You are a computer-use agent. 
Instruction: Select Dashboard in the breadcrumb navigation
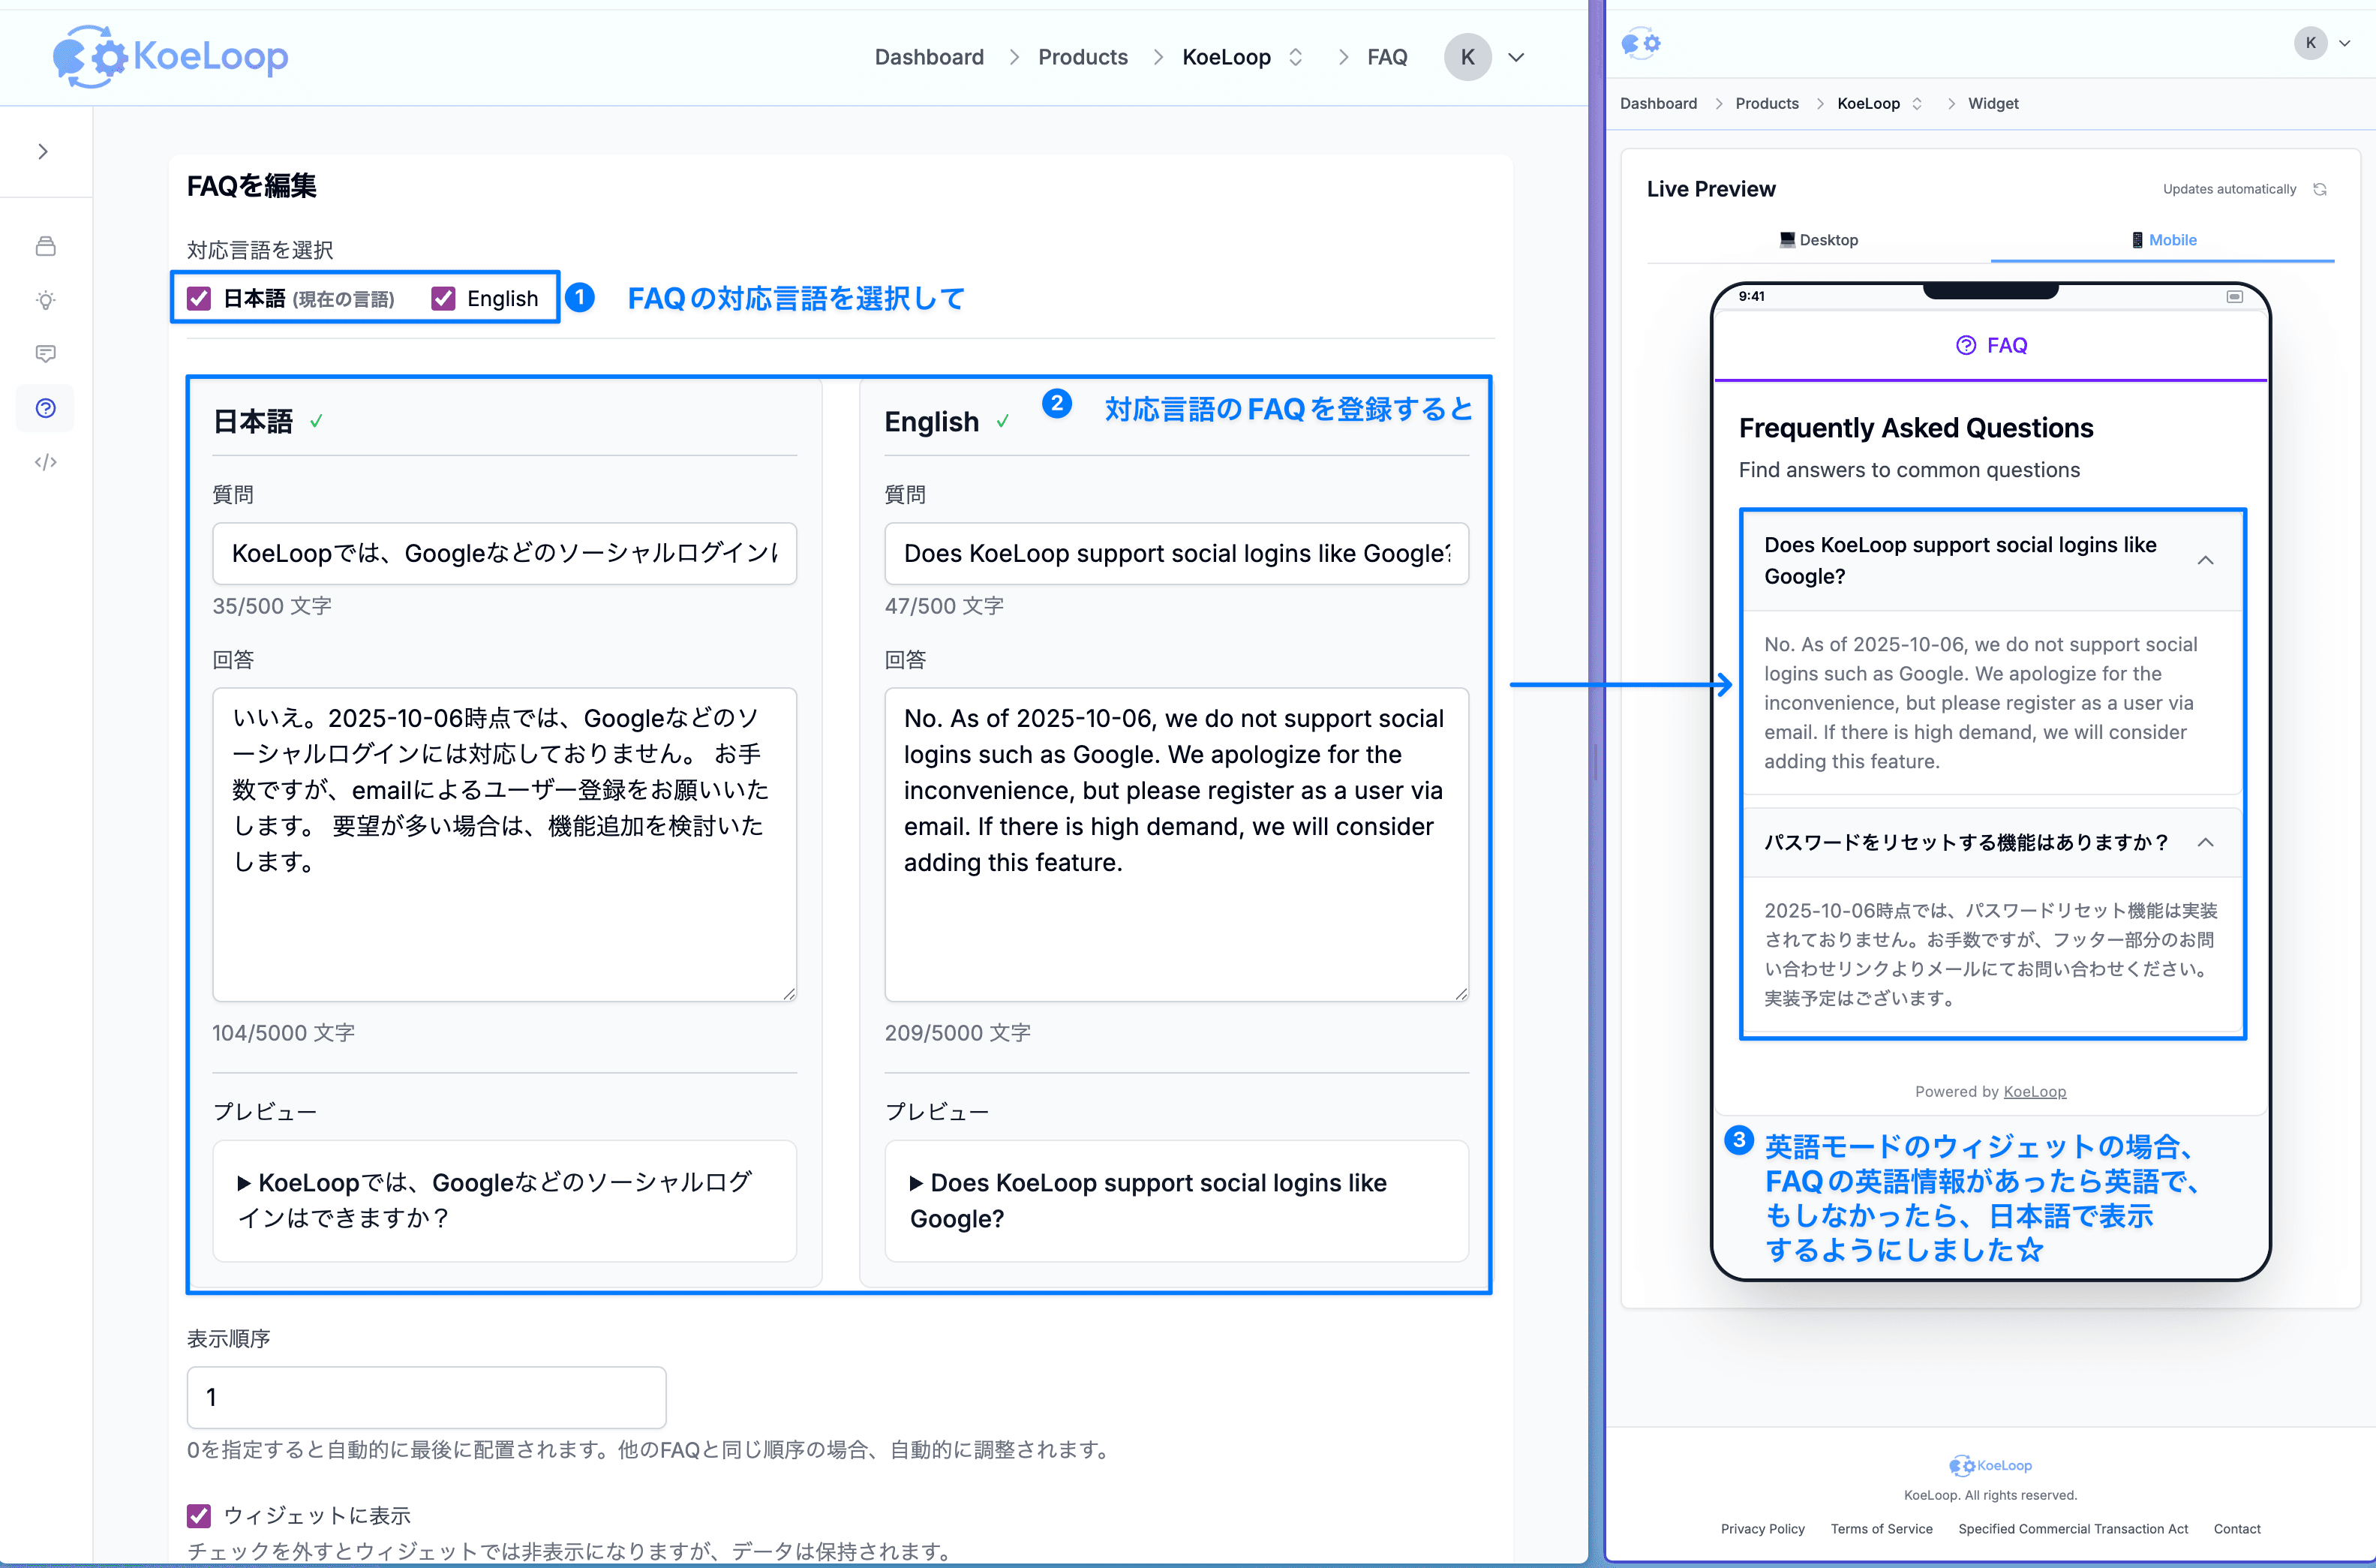(x=929, y=57)
